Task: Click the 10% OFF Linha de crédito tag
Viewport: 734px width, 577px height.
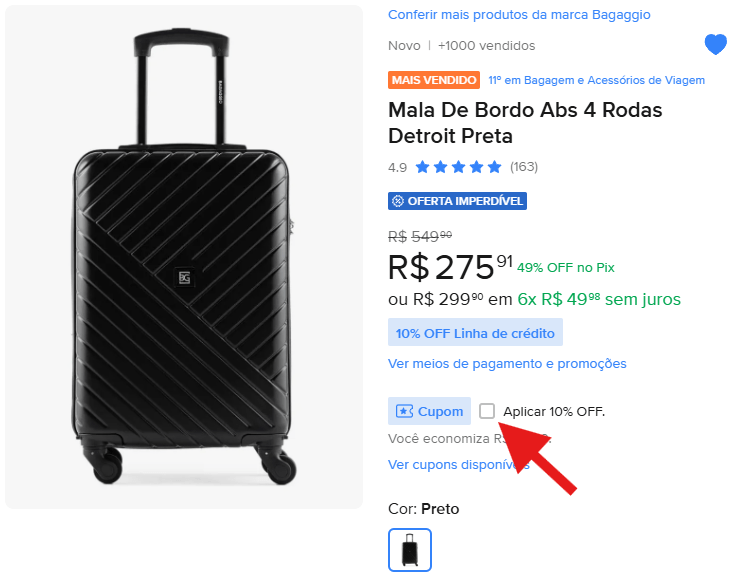Action: (x=475, y=333)
